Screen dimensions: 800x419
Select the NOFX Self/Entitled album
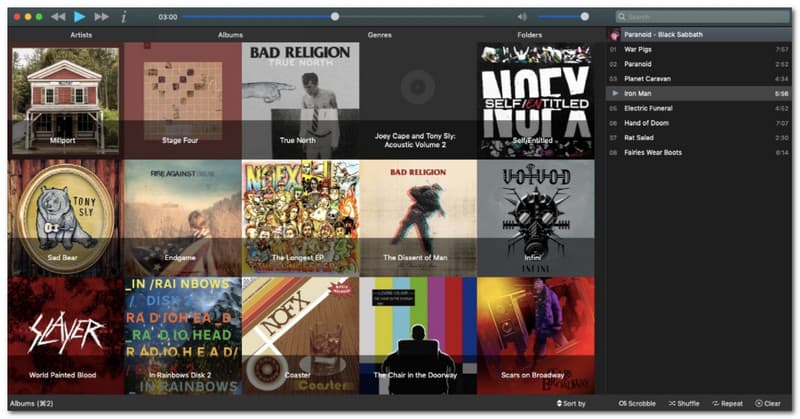point(536,101)
